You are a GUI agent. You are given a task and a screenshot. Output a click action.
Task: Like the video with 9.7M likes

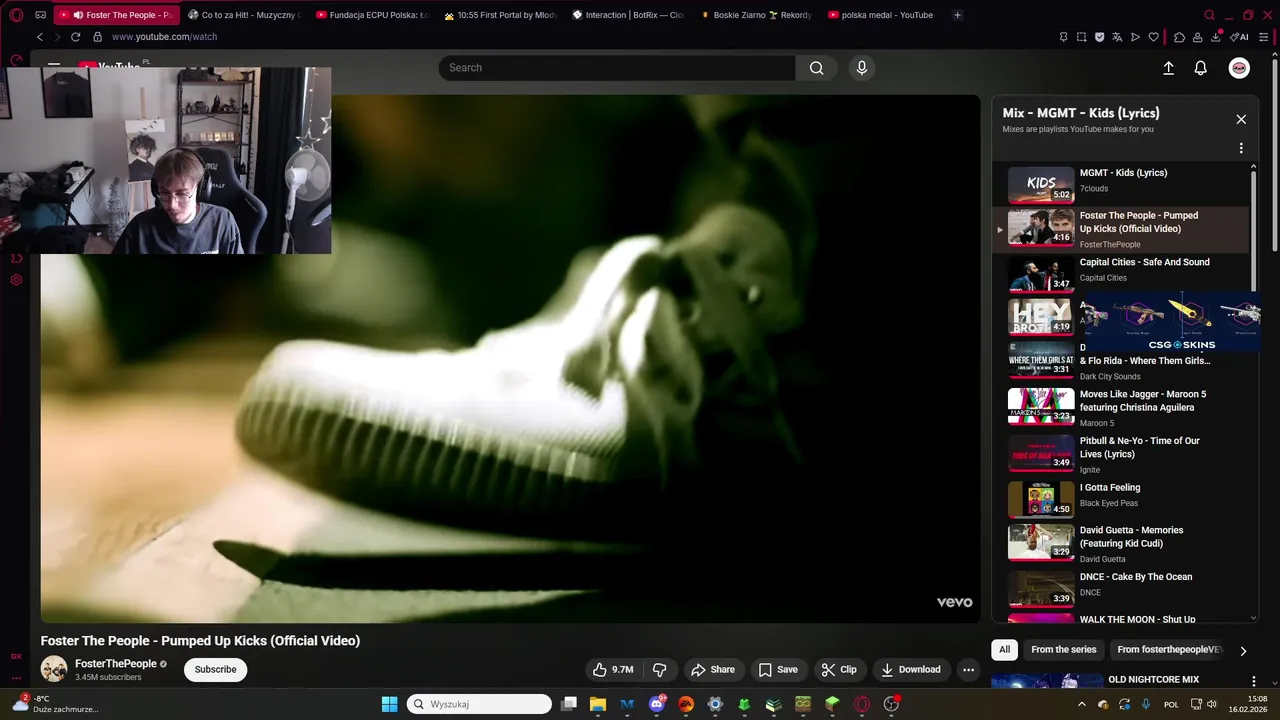click(612, 670)
